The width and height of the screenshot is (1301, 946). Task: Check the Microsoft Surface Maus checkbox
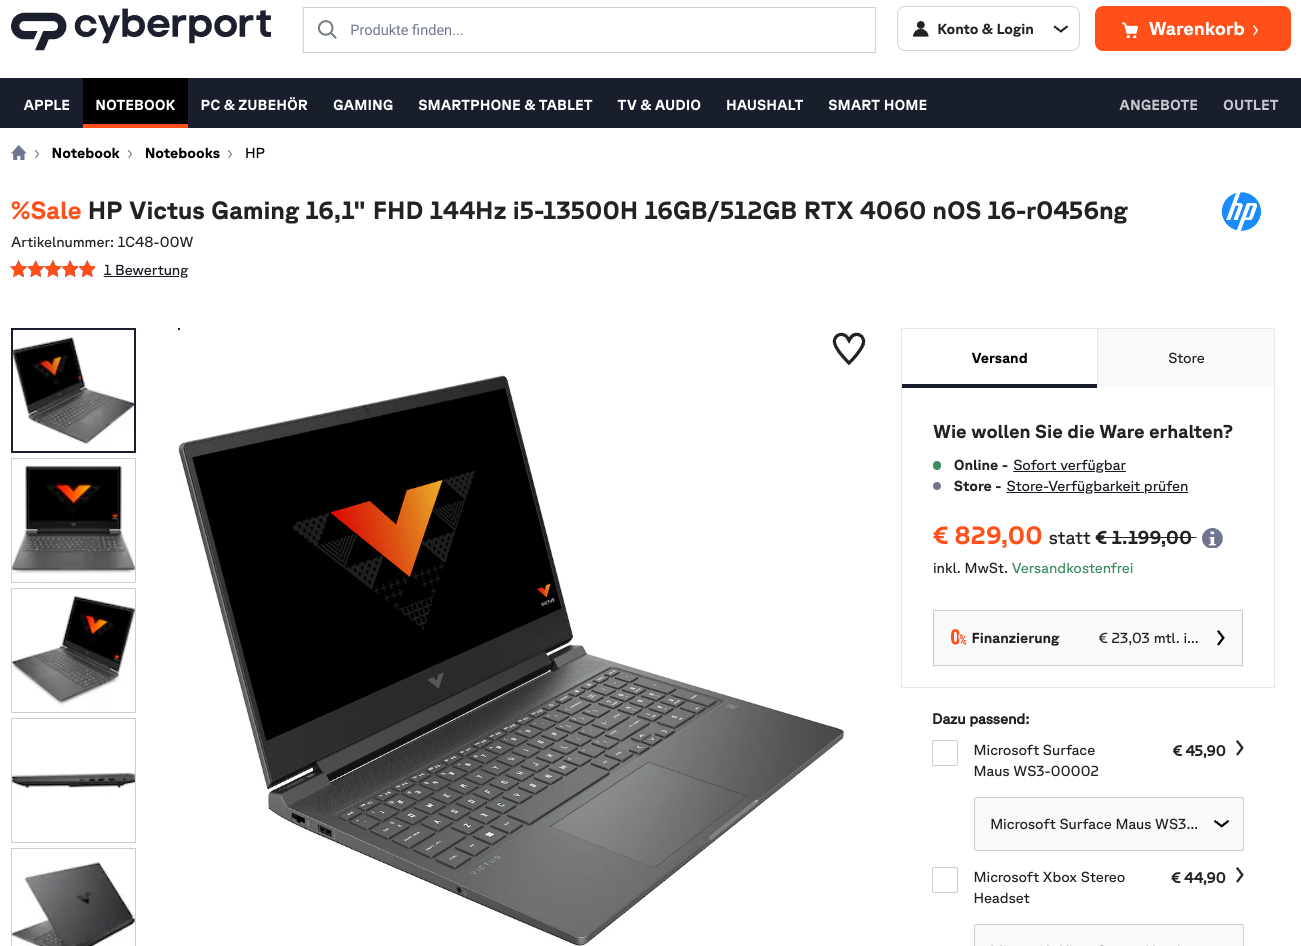coord(945,753)
